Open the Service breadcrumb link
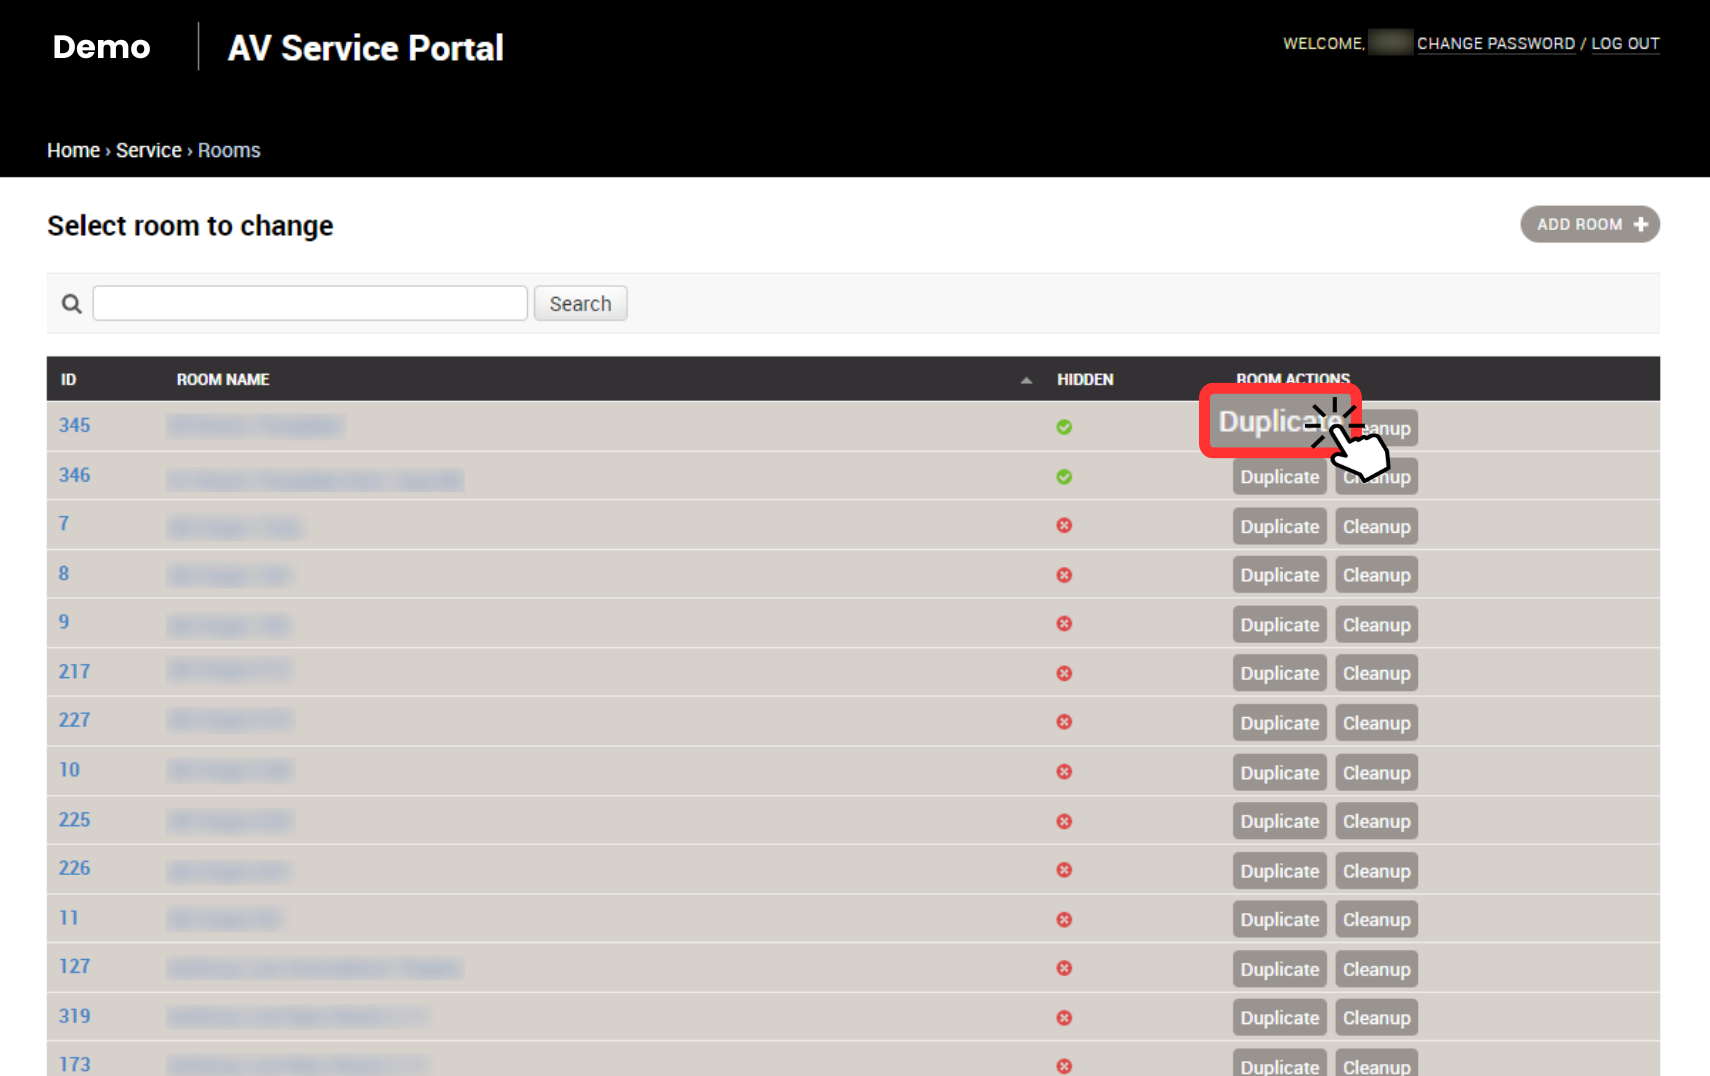Image resolution: width=1710 pixels, height=1076 pixels. [x=148, y=149]
